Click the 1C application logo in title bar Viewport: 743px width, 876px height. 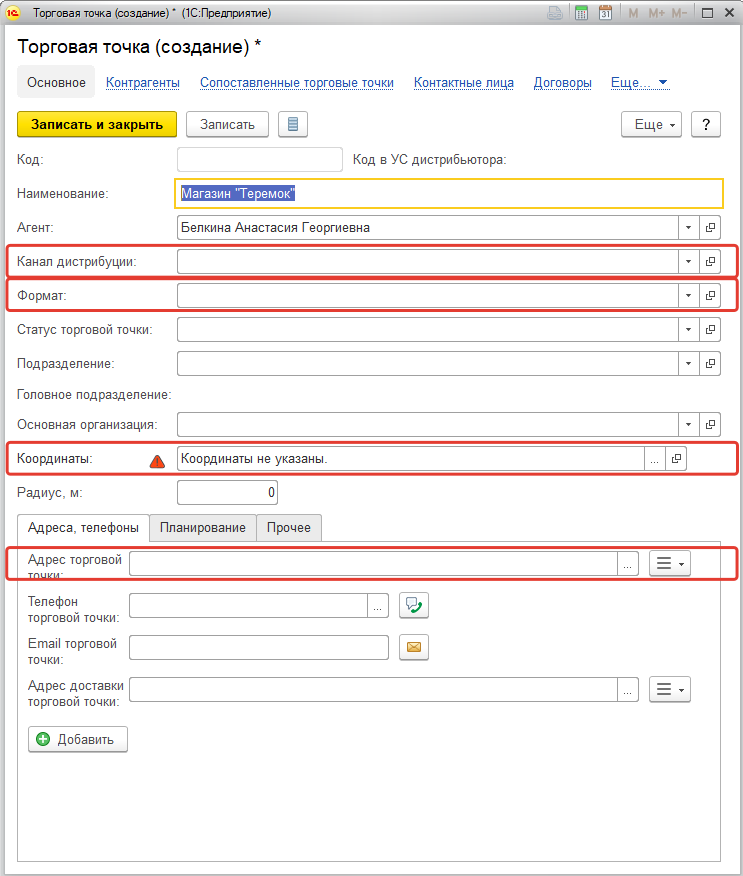(12, 13)
